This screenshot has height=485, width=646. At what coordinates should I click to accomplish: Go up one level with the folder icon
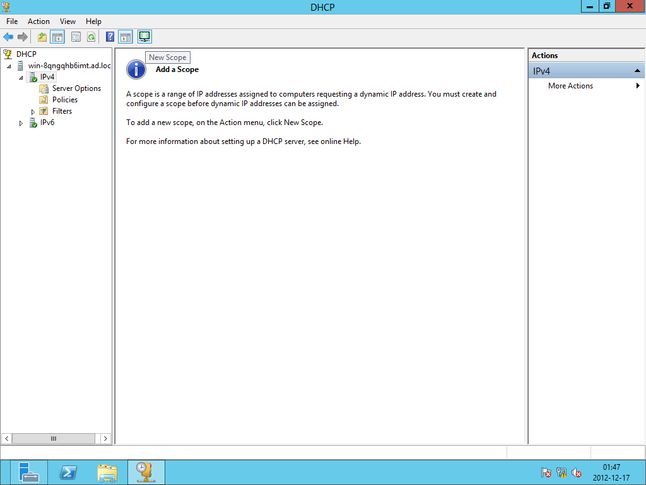(42, 37)
